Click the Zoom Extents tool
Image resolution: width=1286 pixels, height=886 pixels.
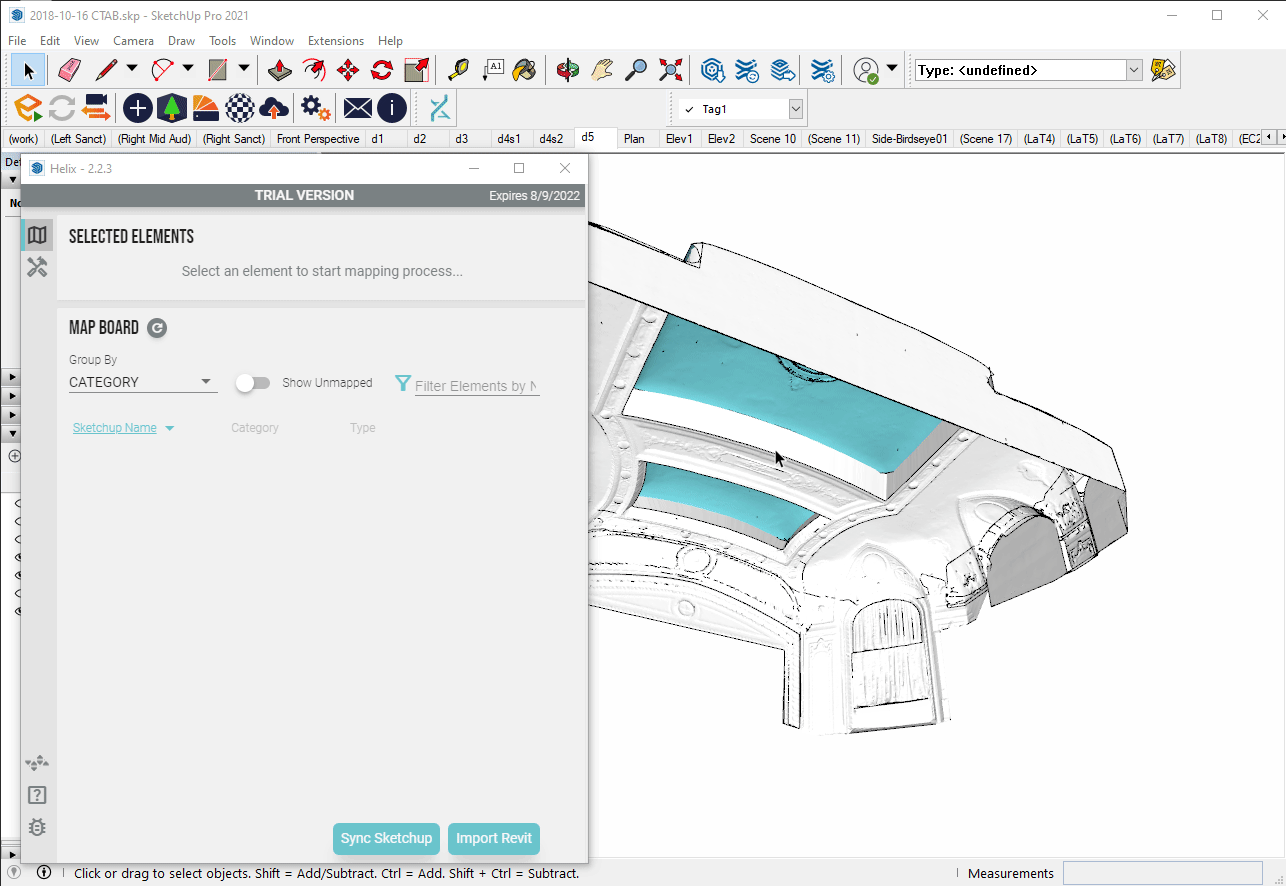tap(670, 70)
